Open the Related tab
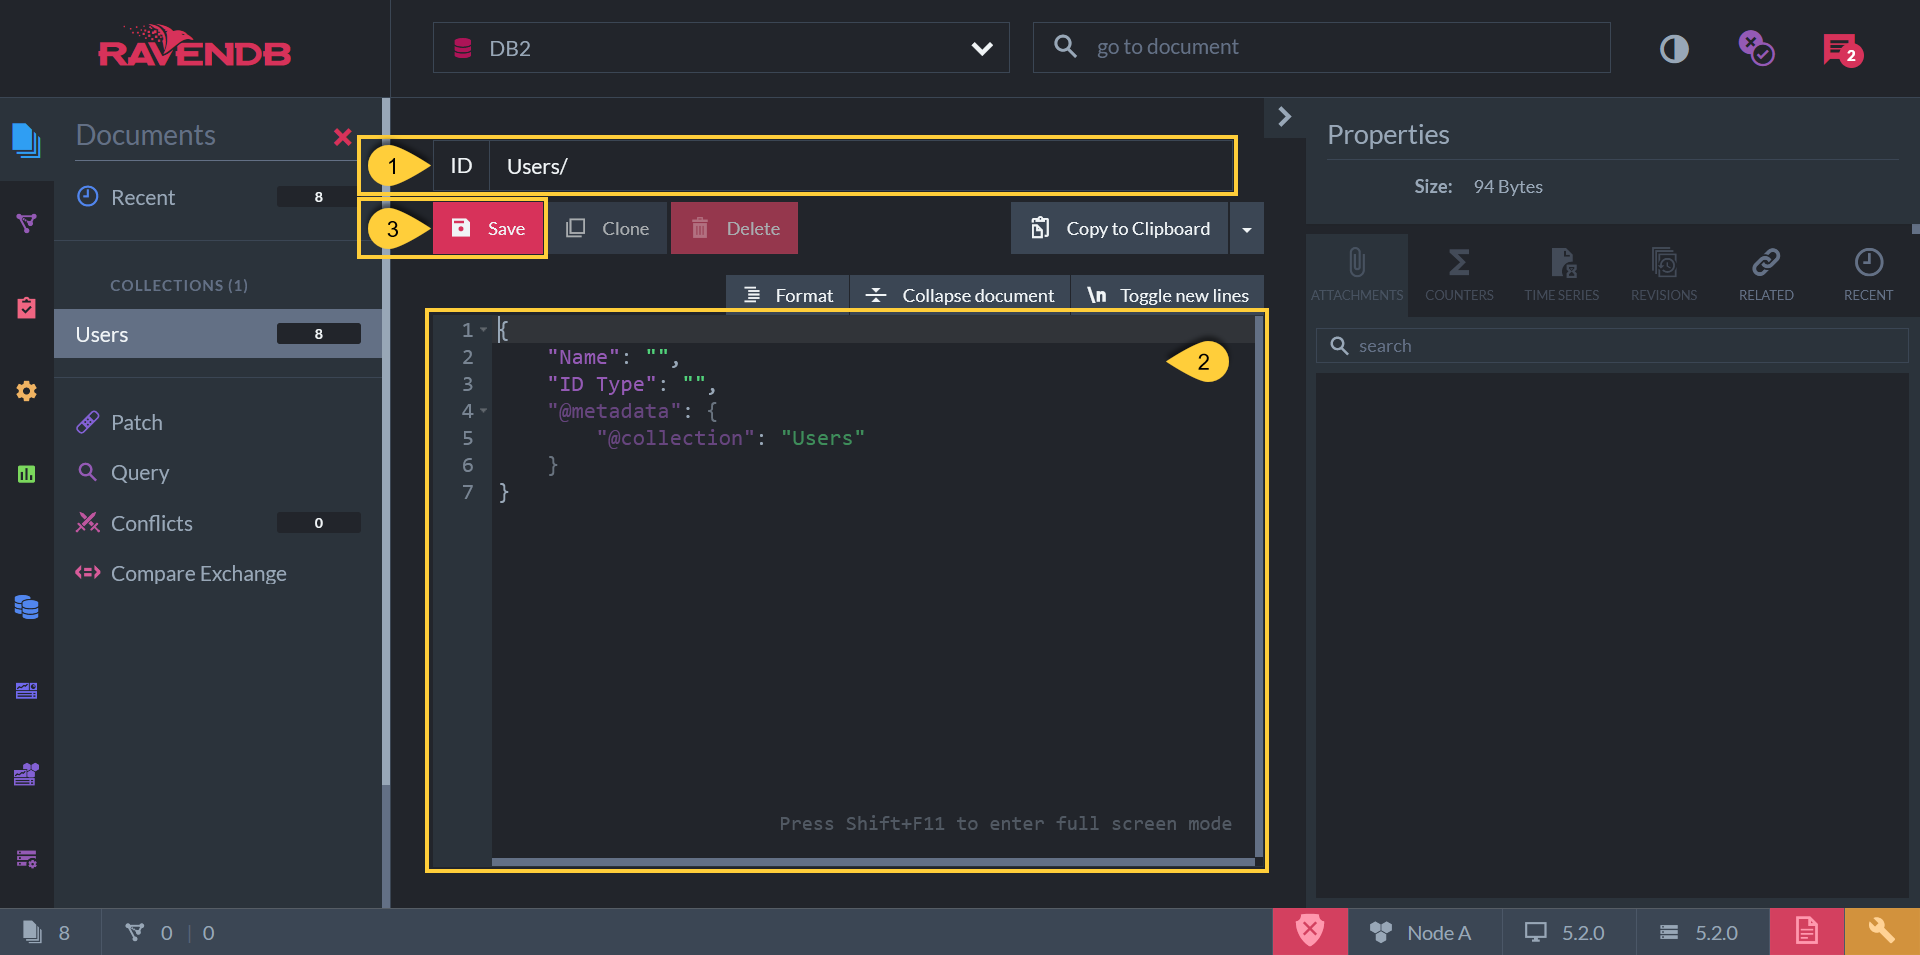 pos(1766,275)
